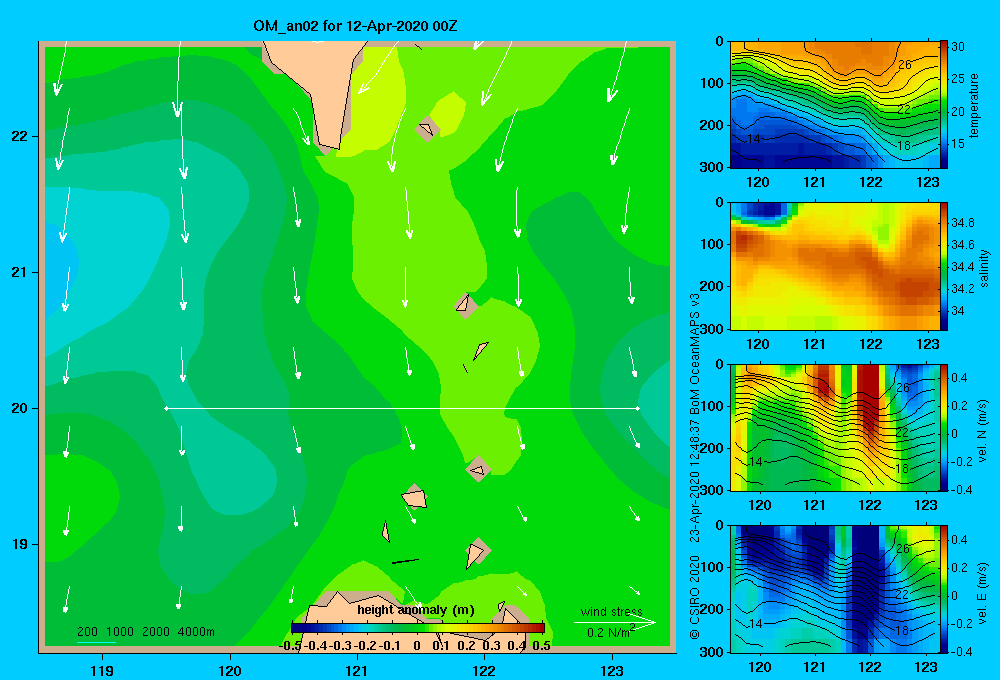Select the 'wind stress' legend label
Image resolution: width=1000 pixels, height=680 pixels.
point(611,611)
